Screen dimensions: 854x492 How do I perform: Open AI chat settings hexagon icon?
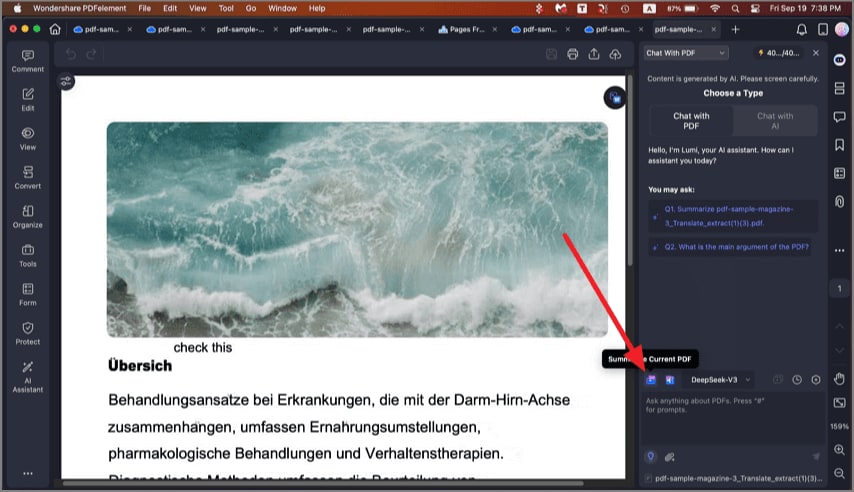point(816,380)
